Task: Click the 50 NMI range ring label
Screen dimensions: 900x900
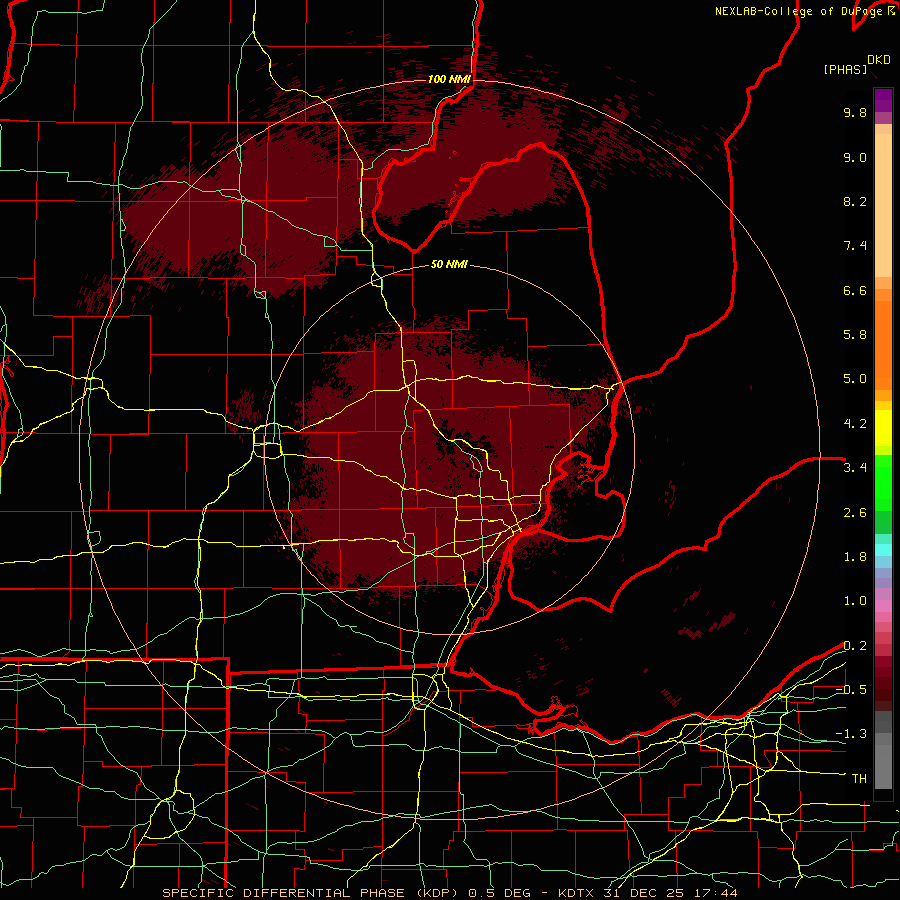Action: (449, 264)
